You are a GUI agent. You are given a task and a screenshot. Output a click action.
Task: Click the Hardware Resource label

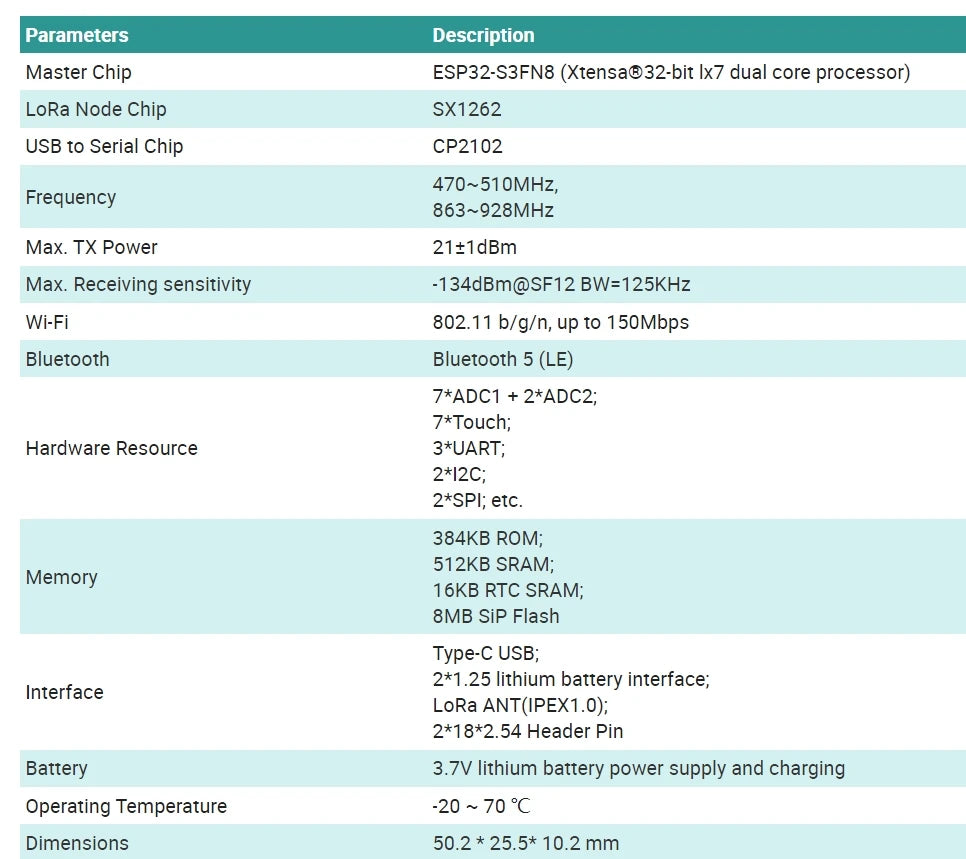[x=112, y=448]
